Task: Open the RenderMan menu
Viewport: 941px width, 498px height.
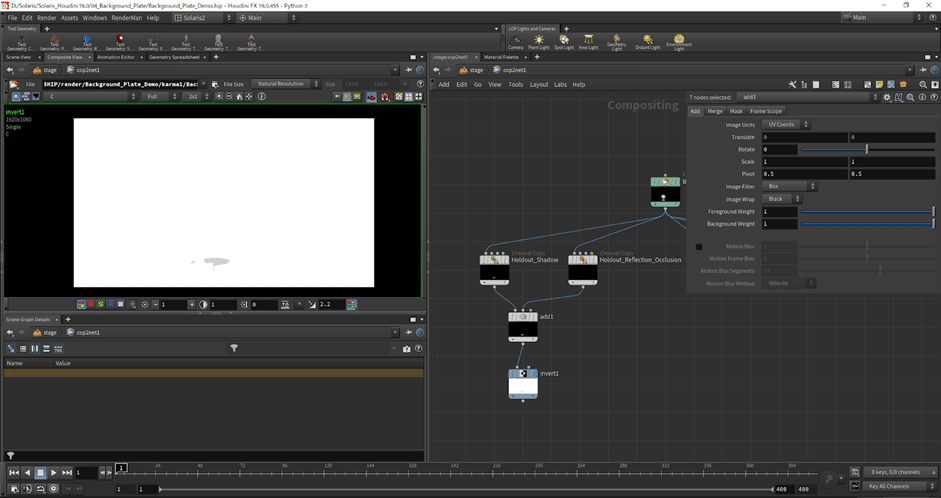Action: pos(127,17)
